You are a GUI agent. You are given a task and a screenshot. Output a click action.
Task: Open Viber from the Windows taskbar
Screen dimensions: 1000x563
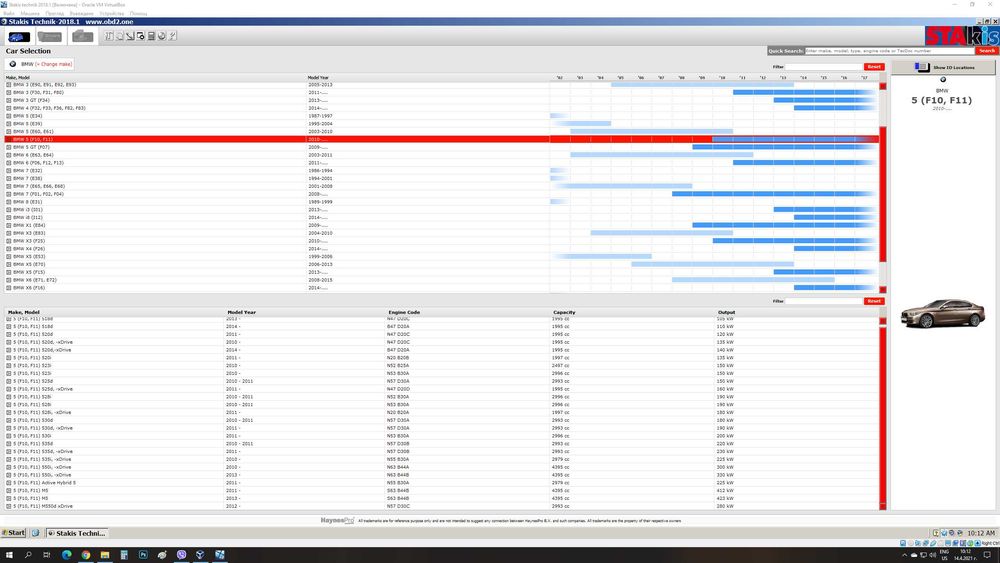[x=181, y=555]
